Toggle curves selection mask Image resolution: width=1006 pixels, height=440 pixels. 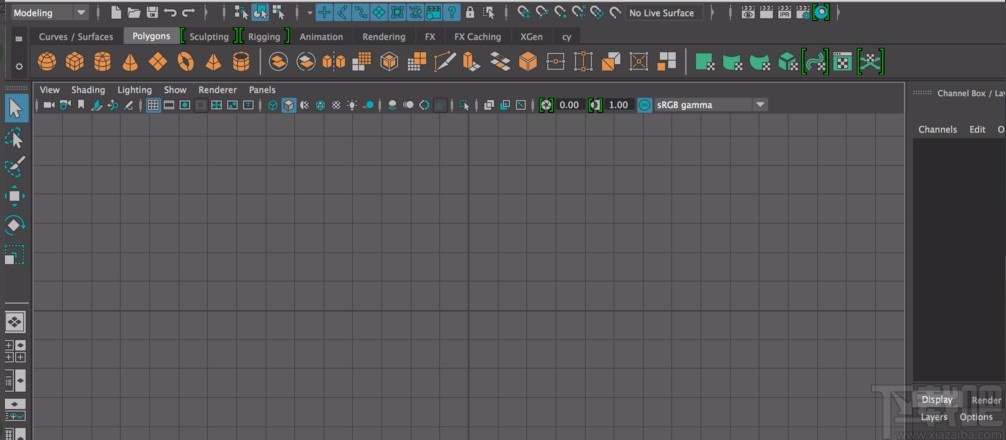pyautogui.click(x=361, y=12)
